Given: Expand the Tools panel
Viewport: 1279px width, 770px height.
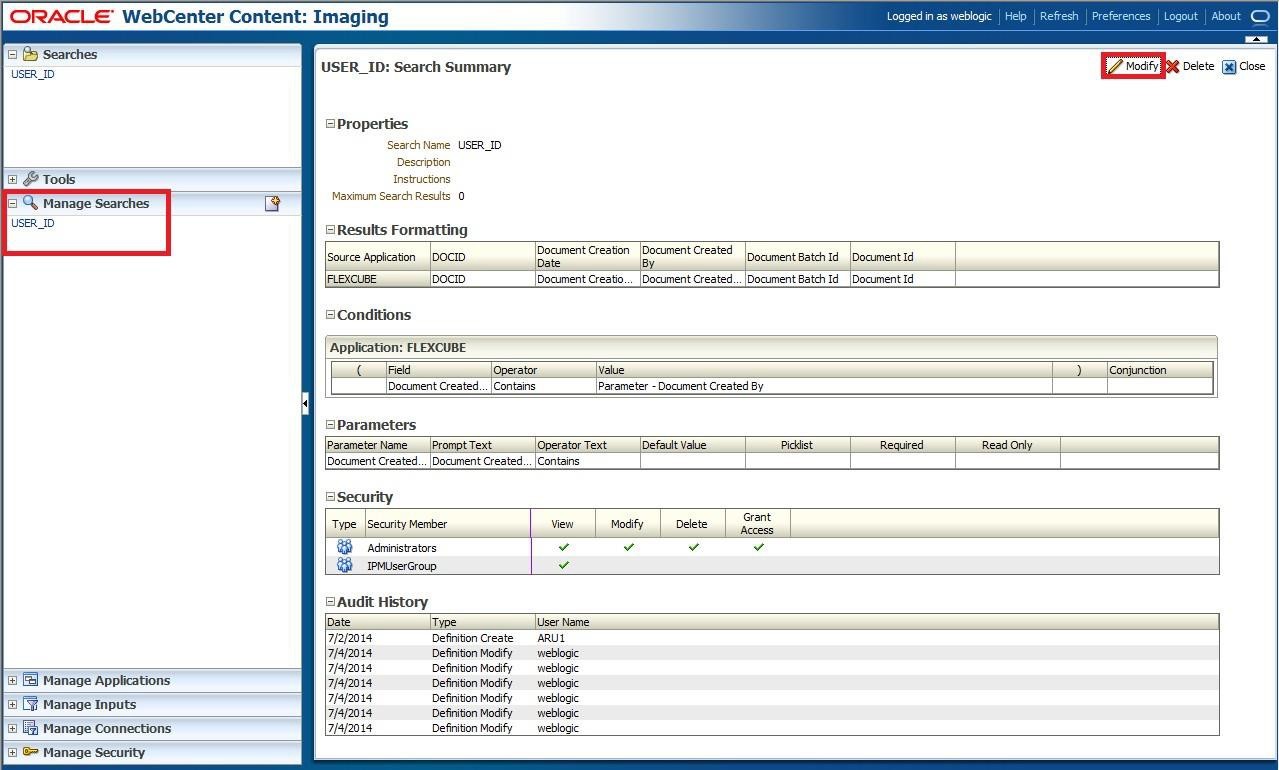Looking at the screenshot, I should (12, 180).
